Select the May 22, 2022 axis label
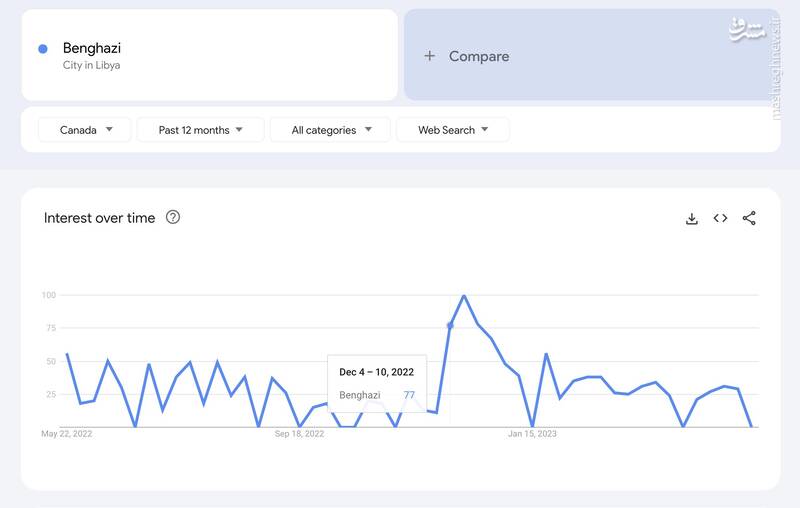Image resolution: width=800 pixels, height=508 pixels. pos(66,434)
